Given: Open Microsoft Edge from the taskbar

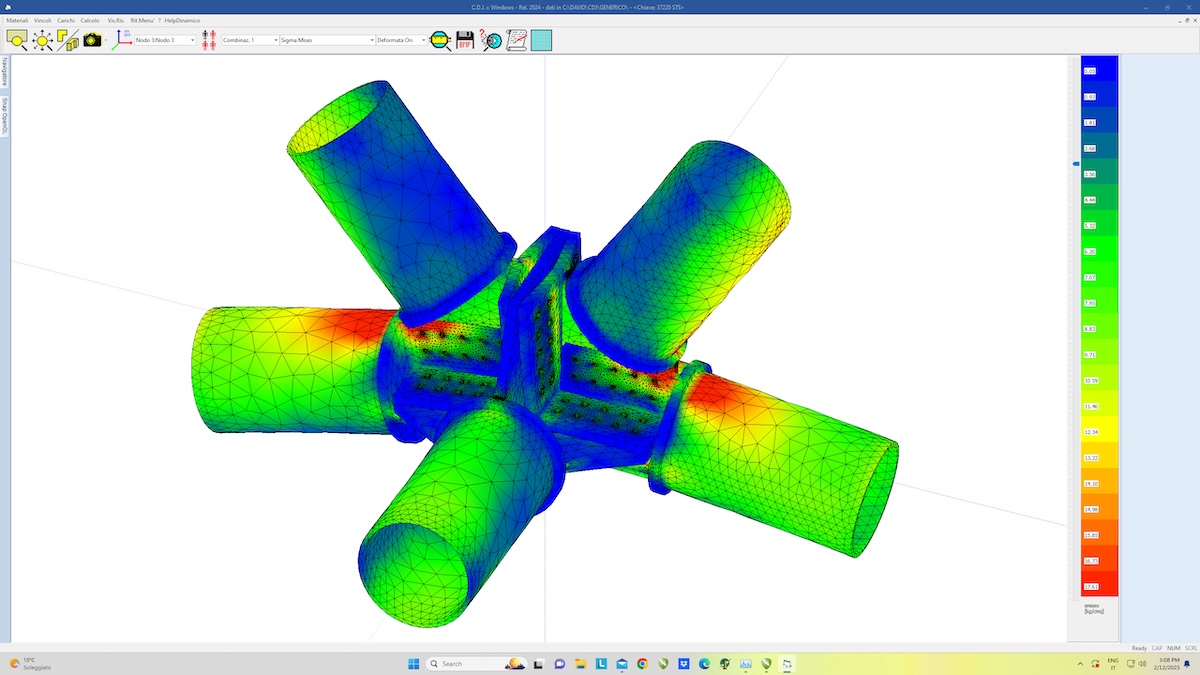Looking at the screenshot, I should click(704, 663).
